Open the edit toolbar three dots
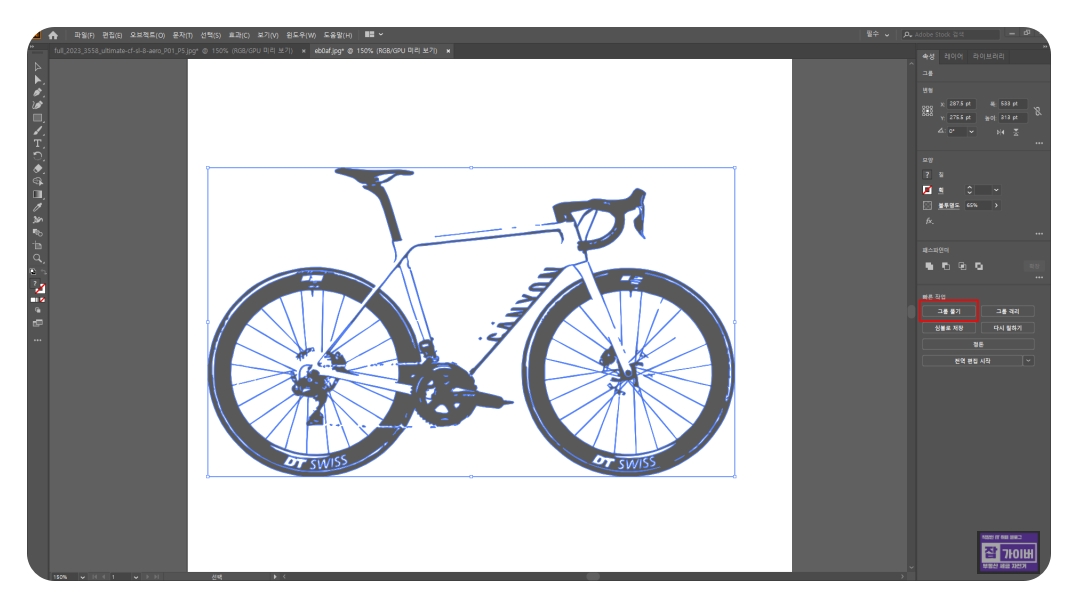This screenshot has height=608, width=1078. click(x=38, y=340)
